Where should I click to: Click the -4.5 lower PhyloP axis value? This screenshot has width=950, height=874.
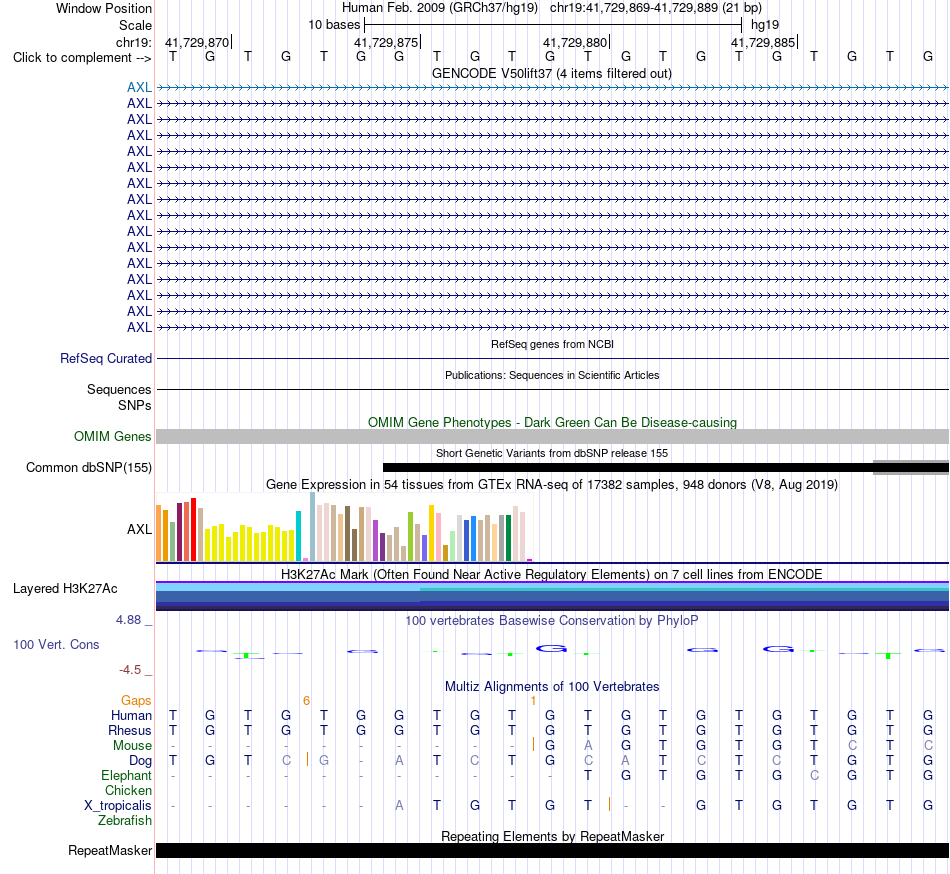click(x=130, y=669)
